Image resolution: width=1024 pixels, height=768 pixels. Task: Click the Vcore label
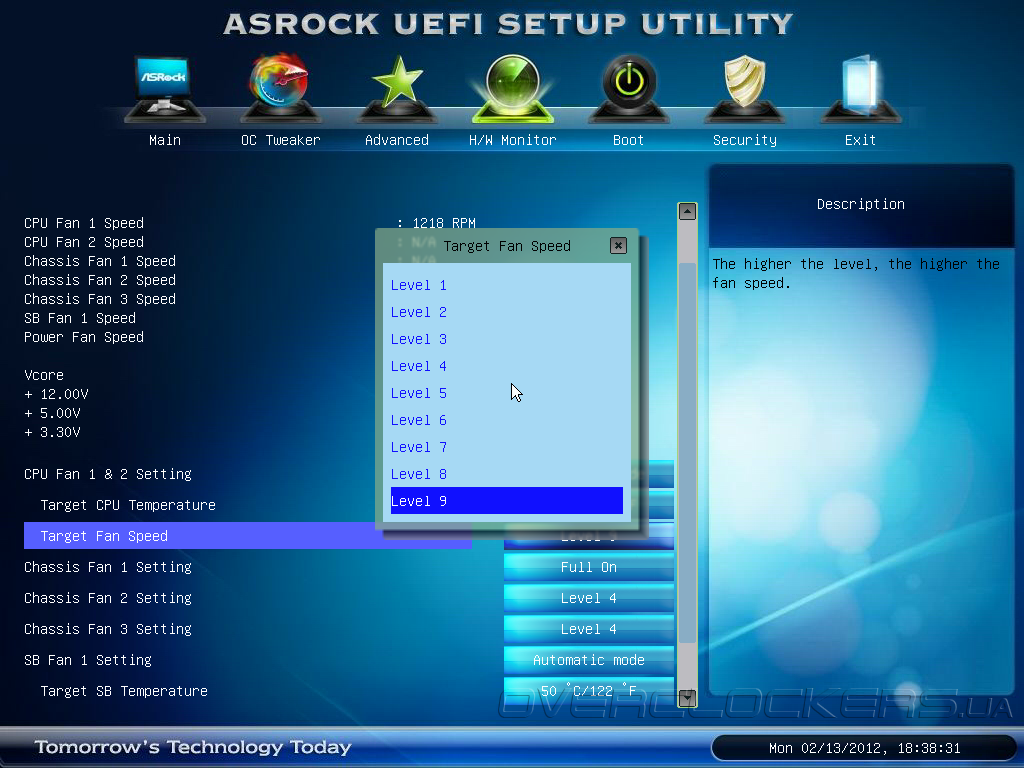tap(44, 375)
